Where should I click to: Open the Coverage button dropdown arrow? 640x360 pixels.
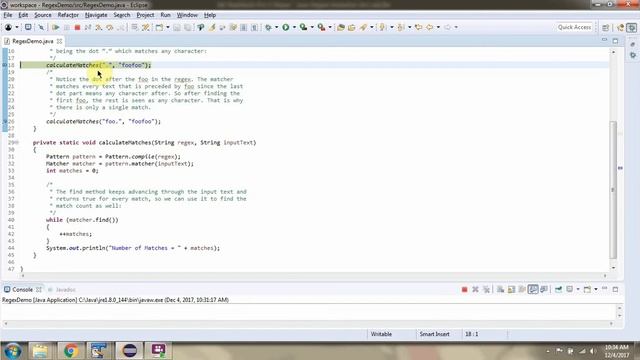click(312, 27)
